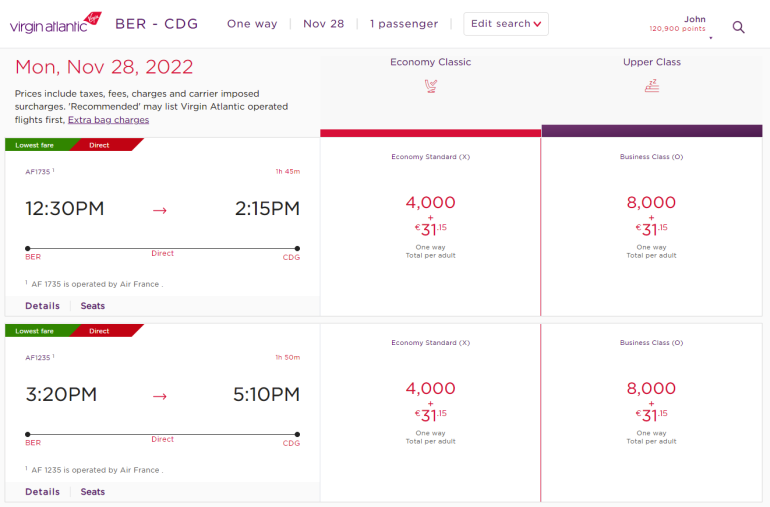This screenshot has height=507, width=770.
Task: Click the Economy Classic seat icon
Action: pos(430,86)
